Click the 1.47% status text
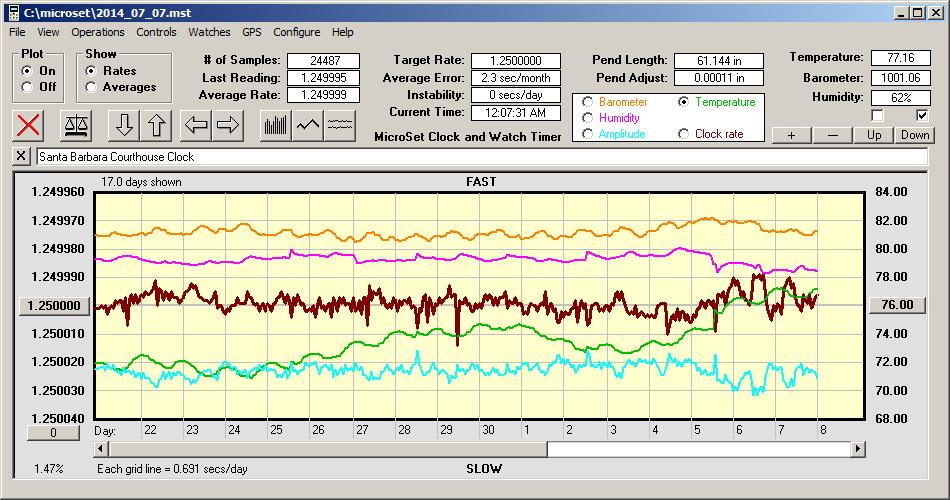Viewport: 950px width, 500px height. point(48,468)
